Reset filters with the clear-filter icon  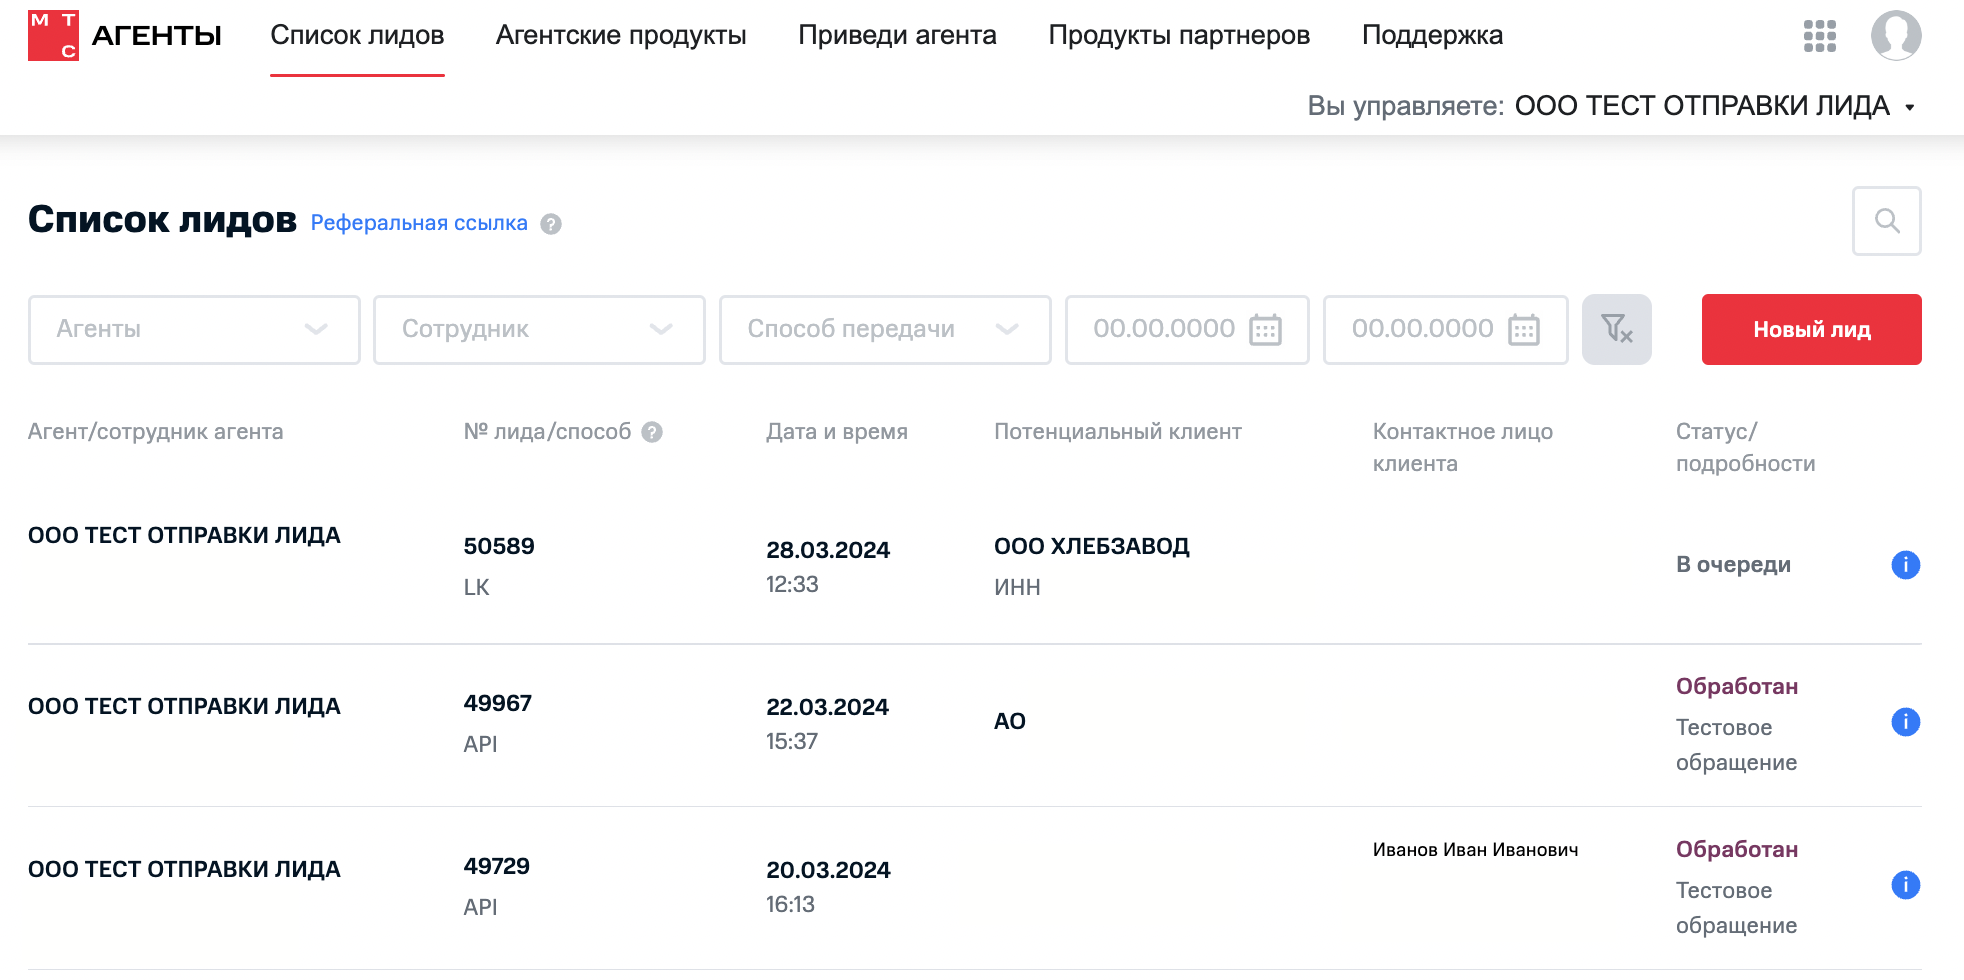point(1617,329)
